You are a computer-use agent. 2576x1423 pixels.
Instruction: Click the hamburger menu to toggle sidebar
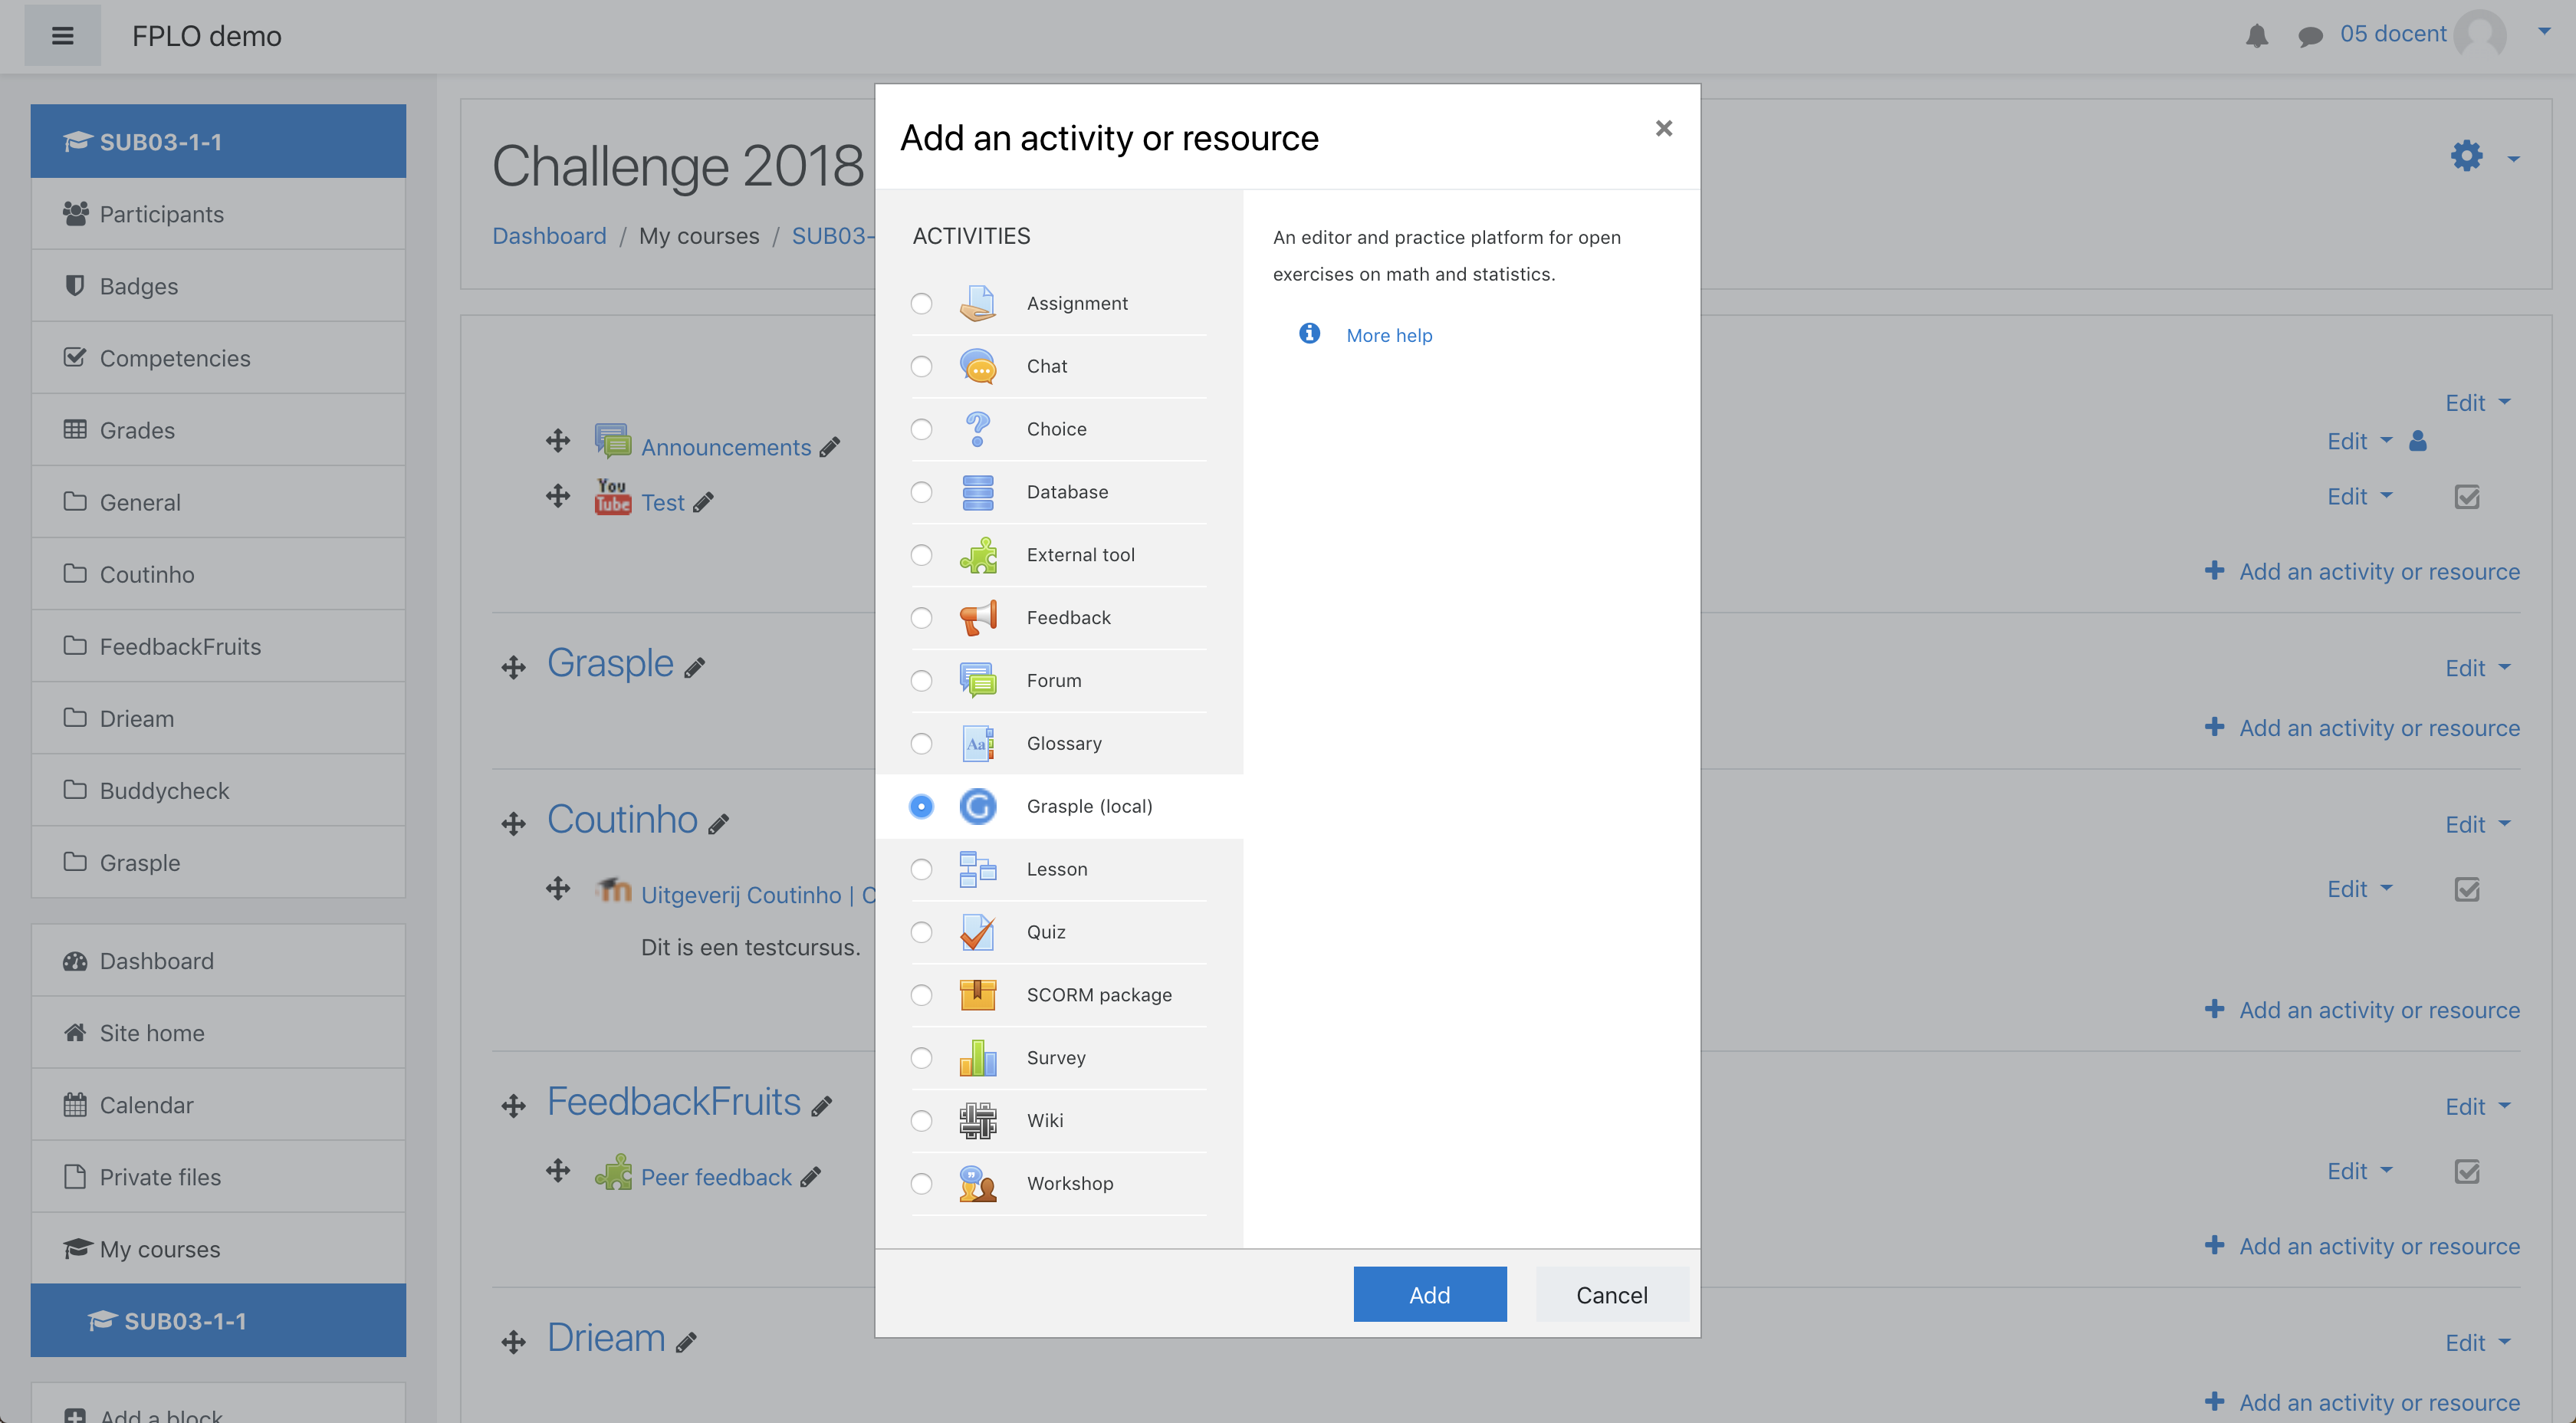[63, 35]
